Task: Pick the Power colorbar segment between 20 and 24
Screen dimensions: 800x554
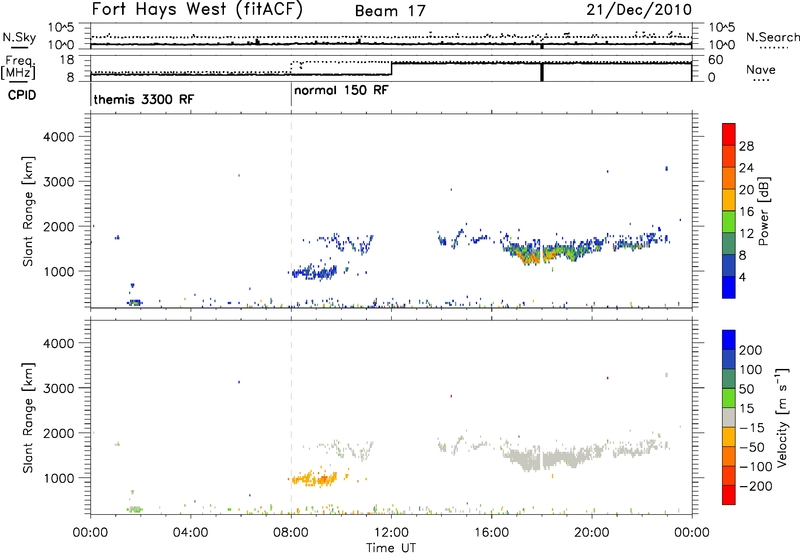Action: point(729,178)
